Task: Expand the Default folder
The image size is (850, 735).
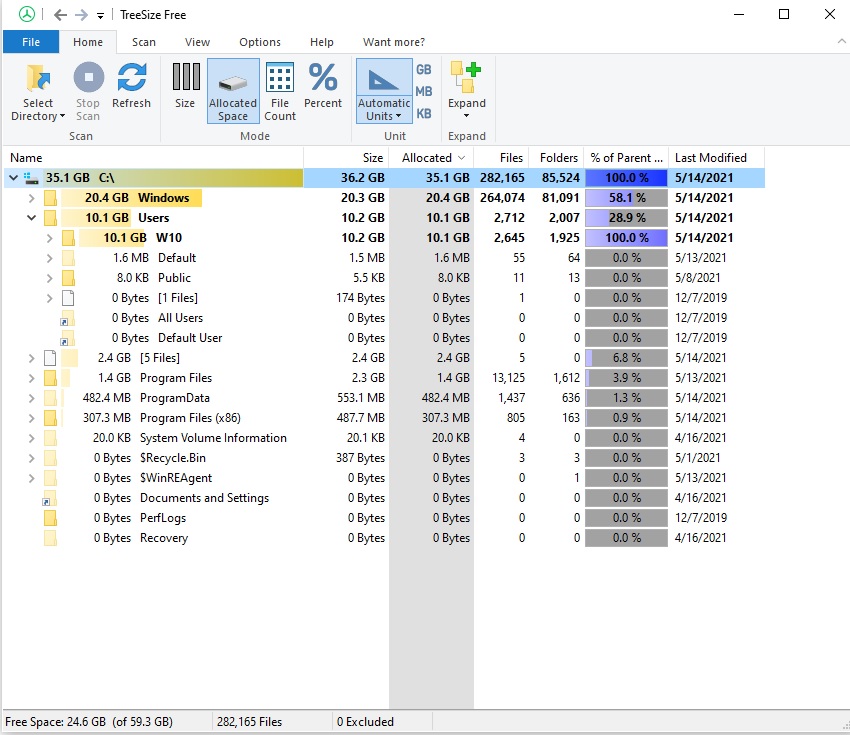Action: [x=49, y=258]
